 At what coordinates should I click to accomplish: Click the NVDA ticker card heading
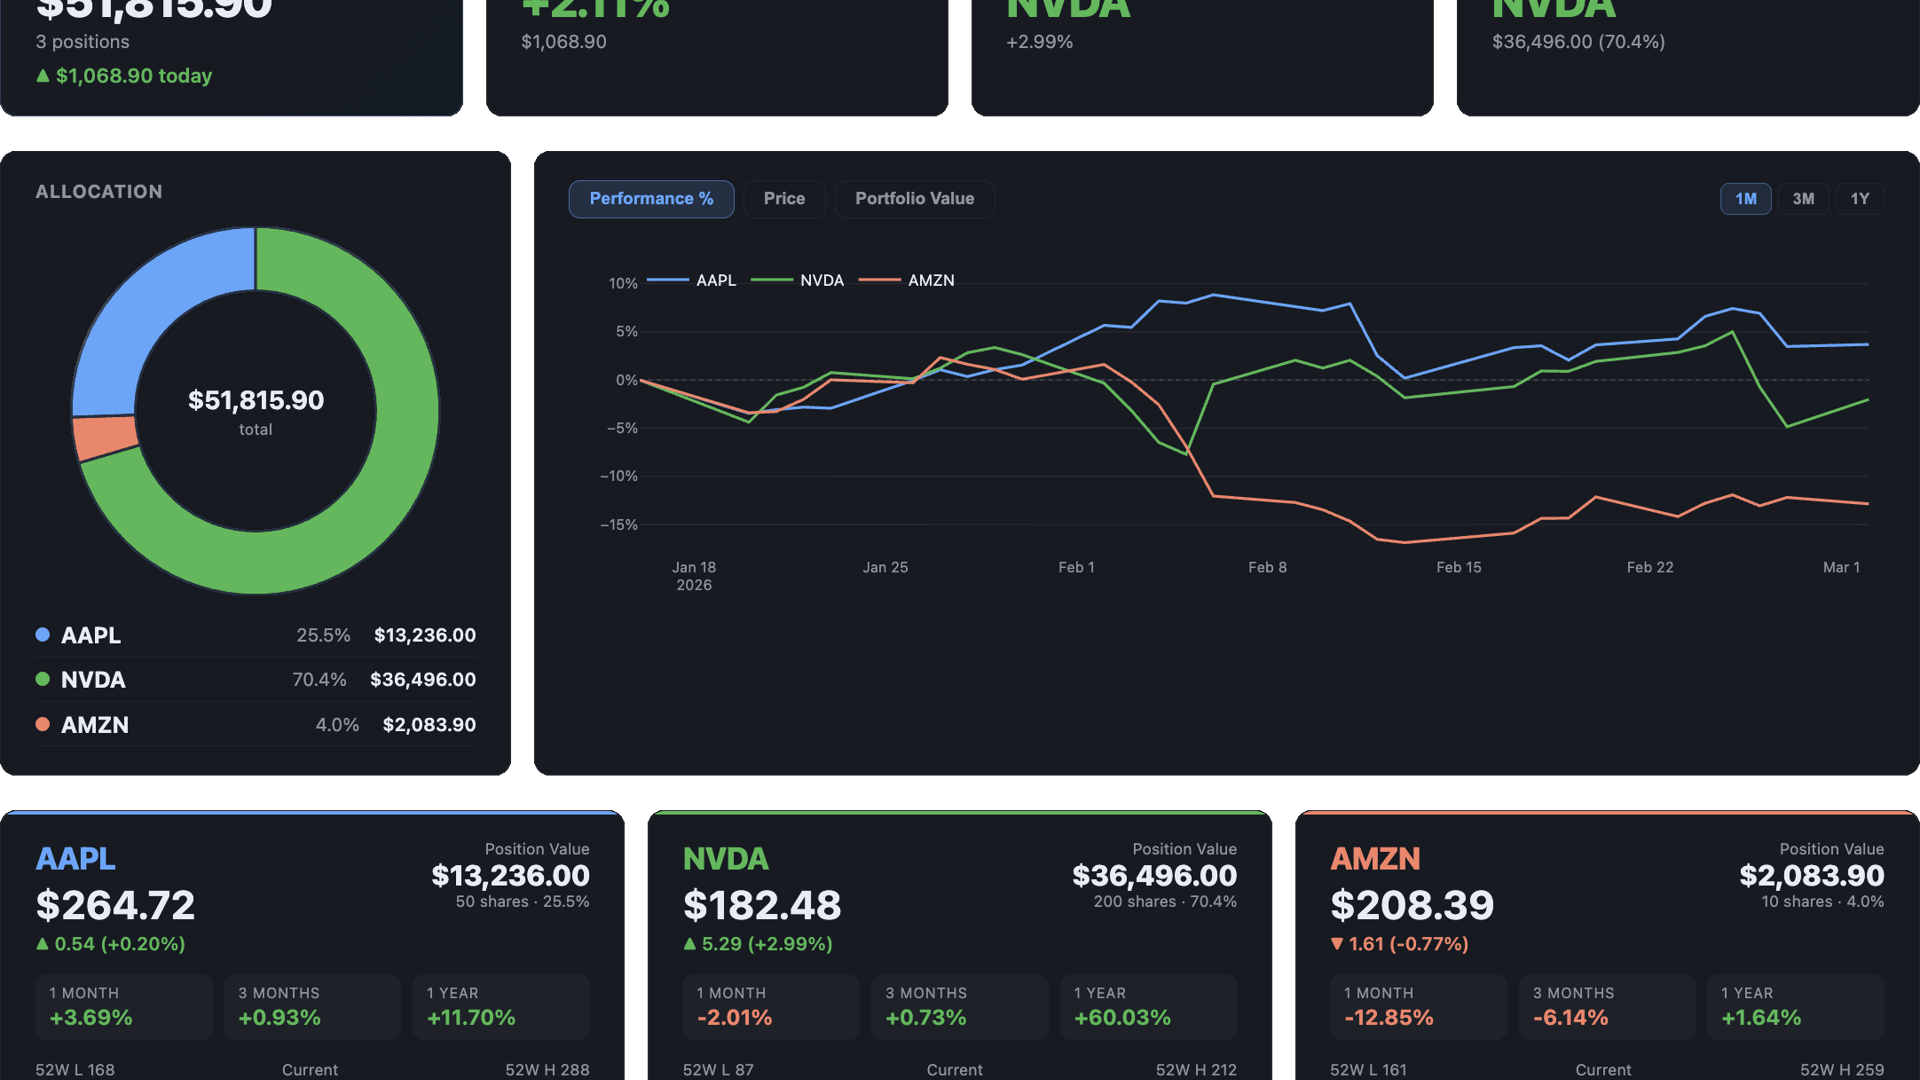[x=726, y=859]
